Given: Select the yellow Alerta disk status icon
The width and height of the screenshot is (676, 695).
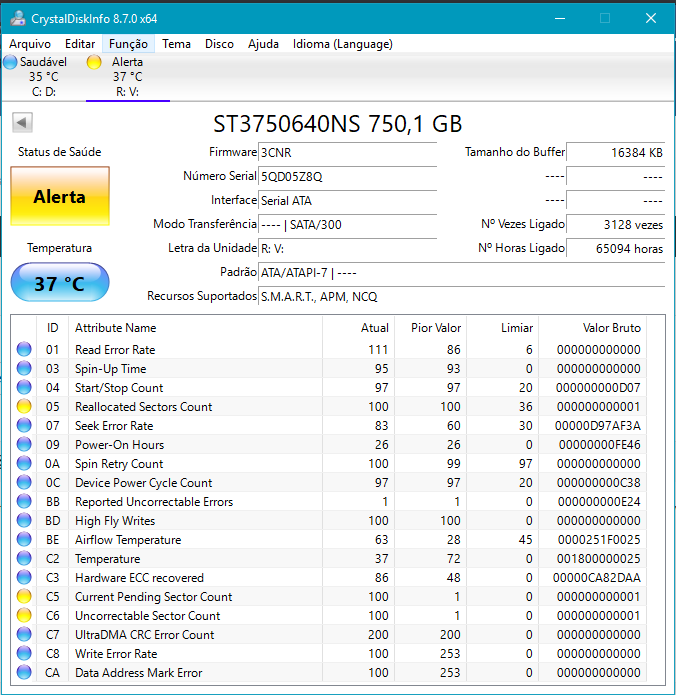Looking at the screenshot, I should (94, 62).
